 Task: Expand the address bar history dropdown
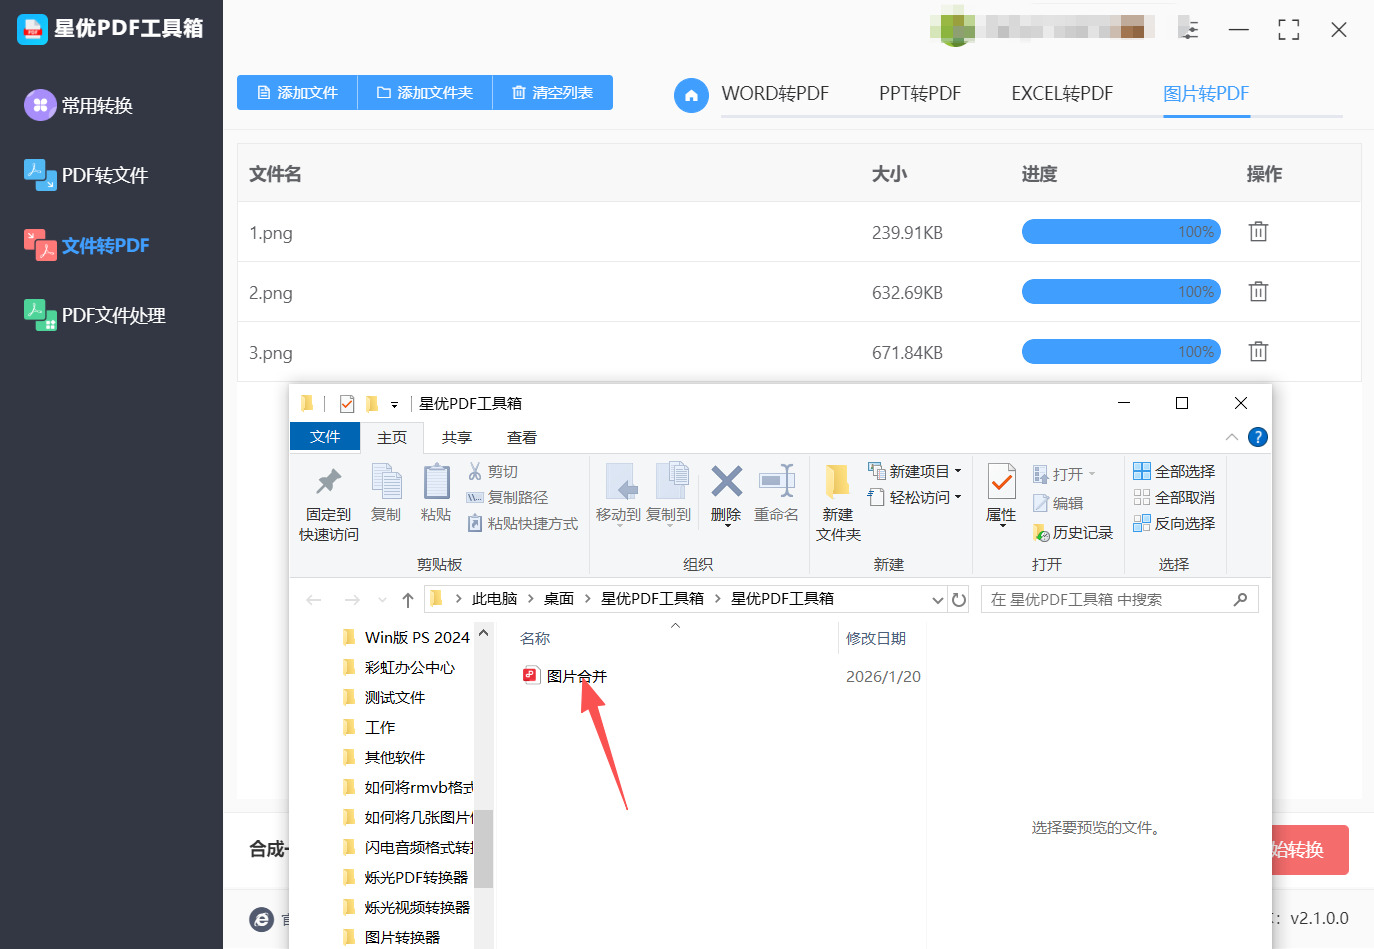point(938,600)
